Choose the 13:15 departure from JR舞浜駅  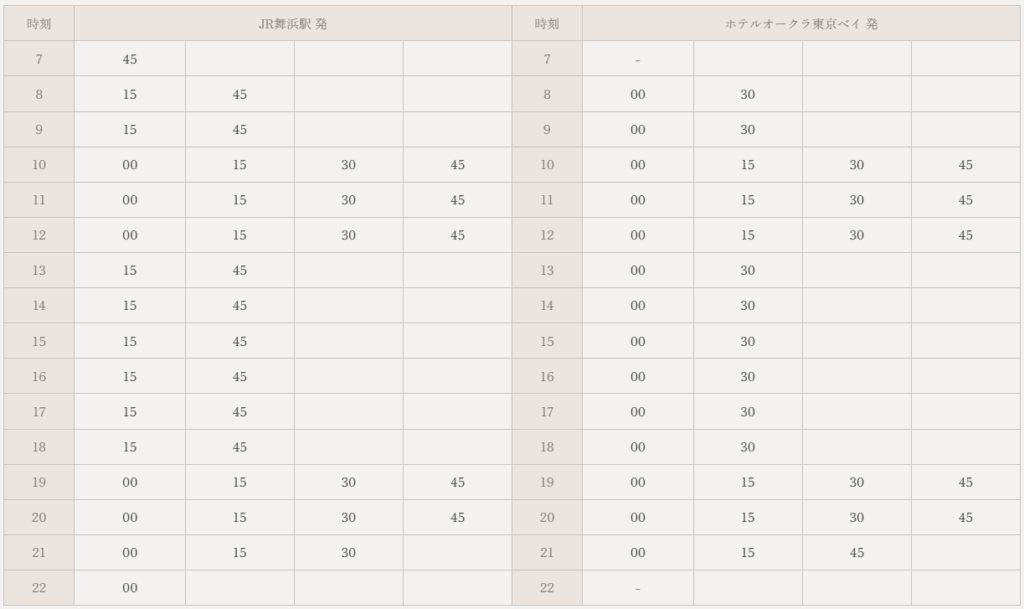tap(130, 271)
